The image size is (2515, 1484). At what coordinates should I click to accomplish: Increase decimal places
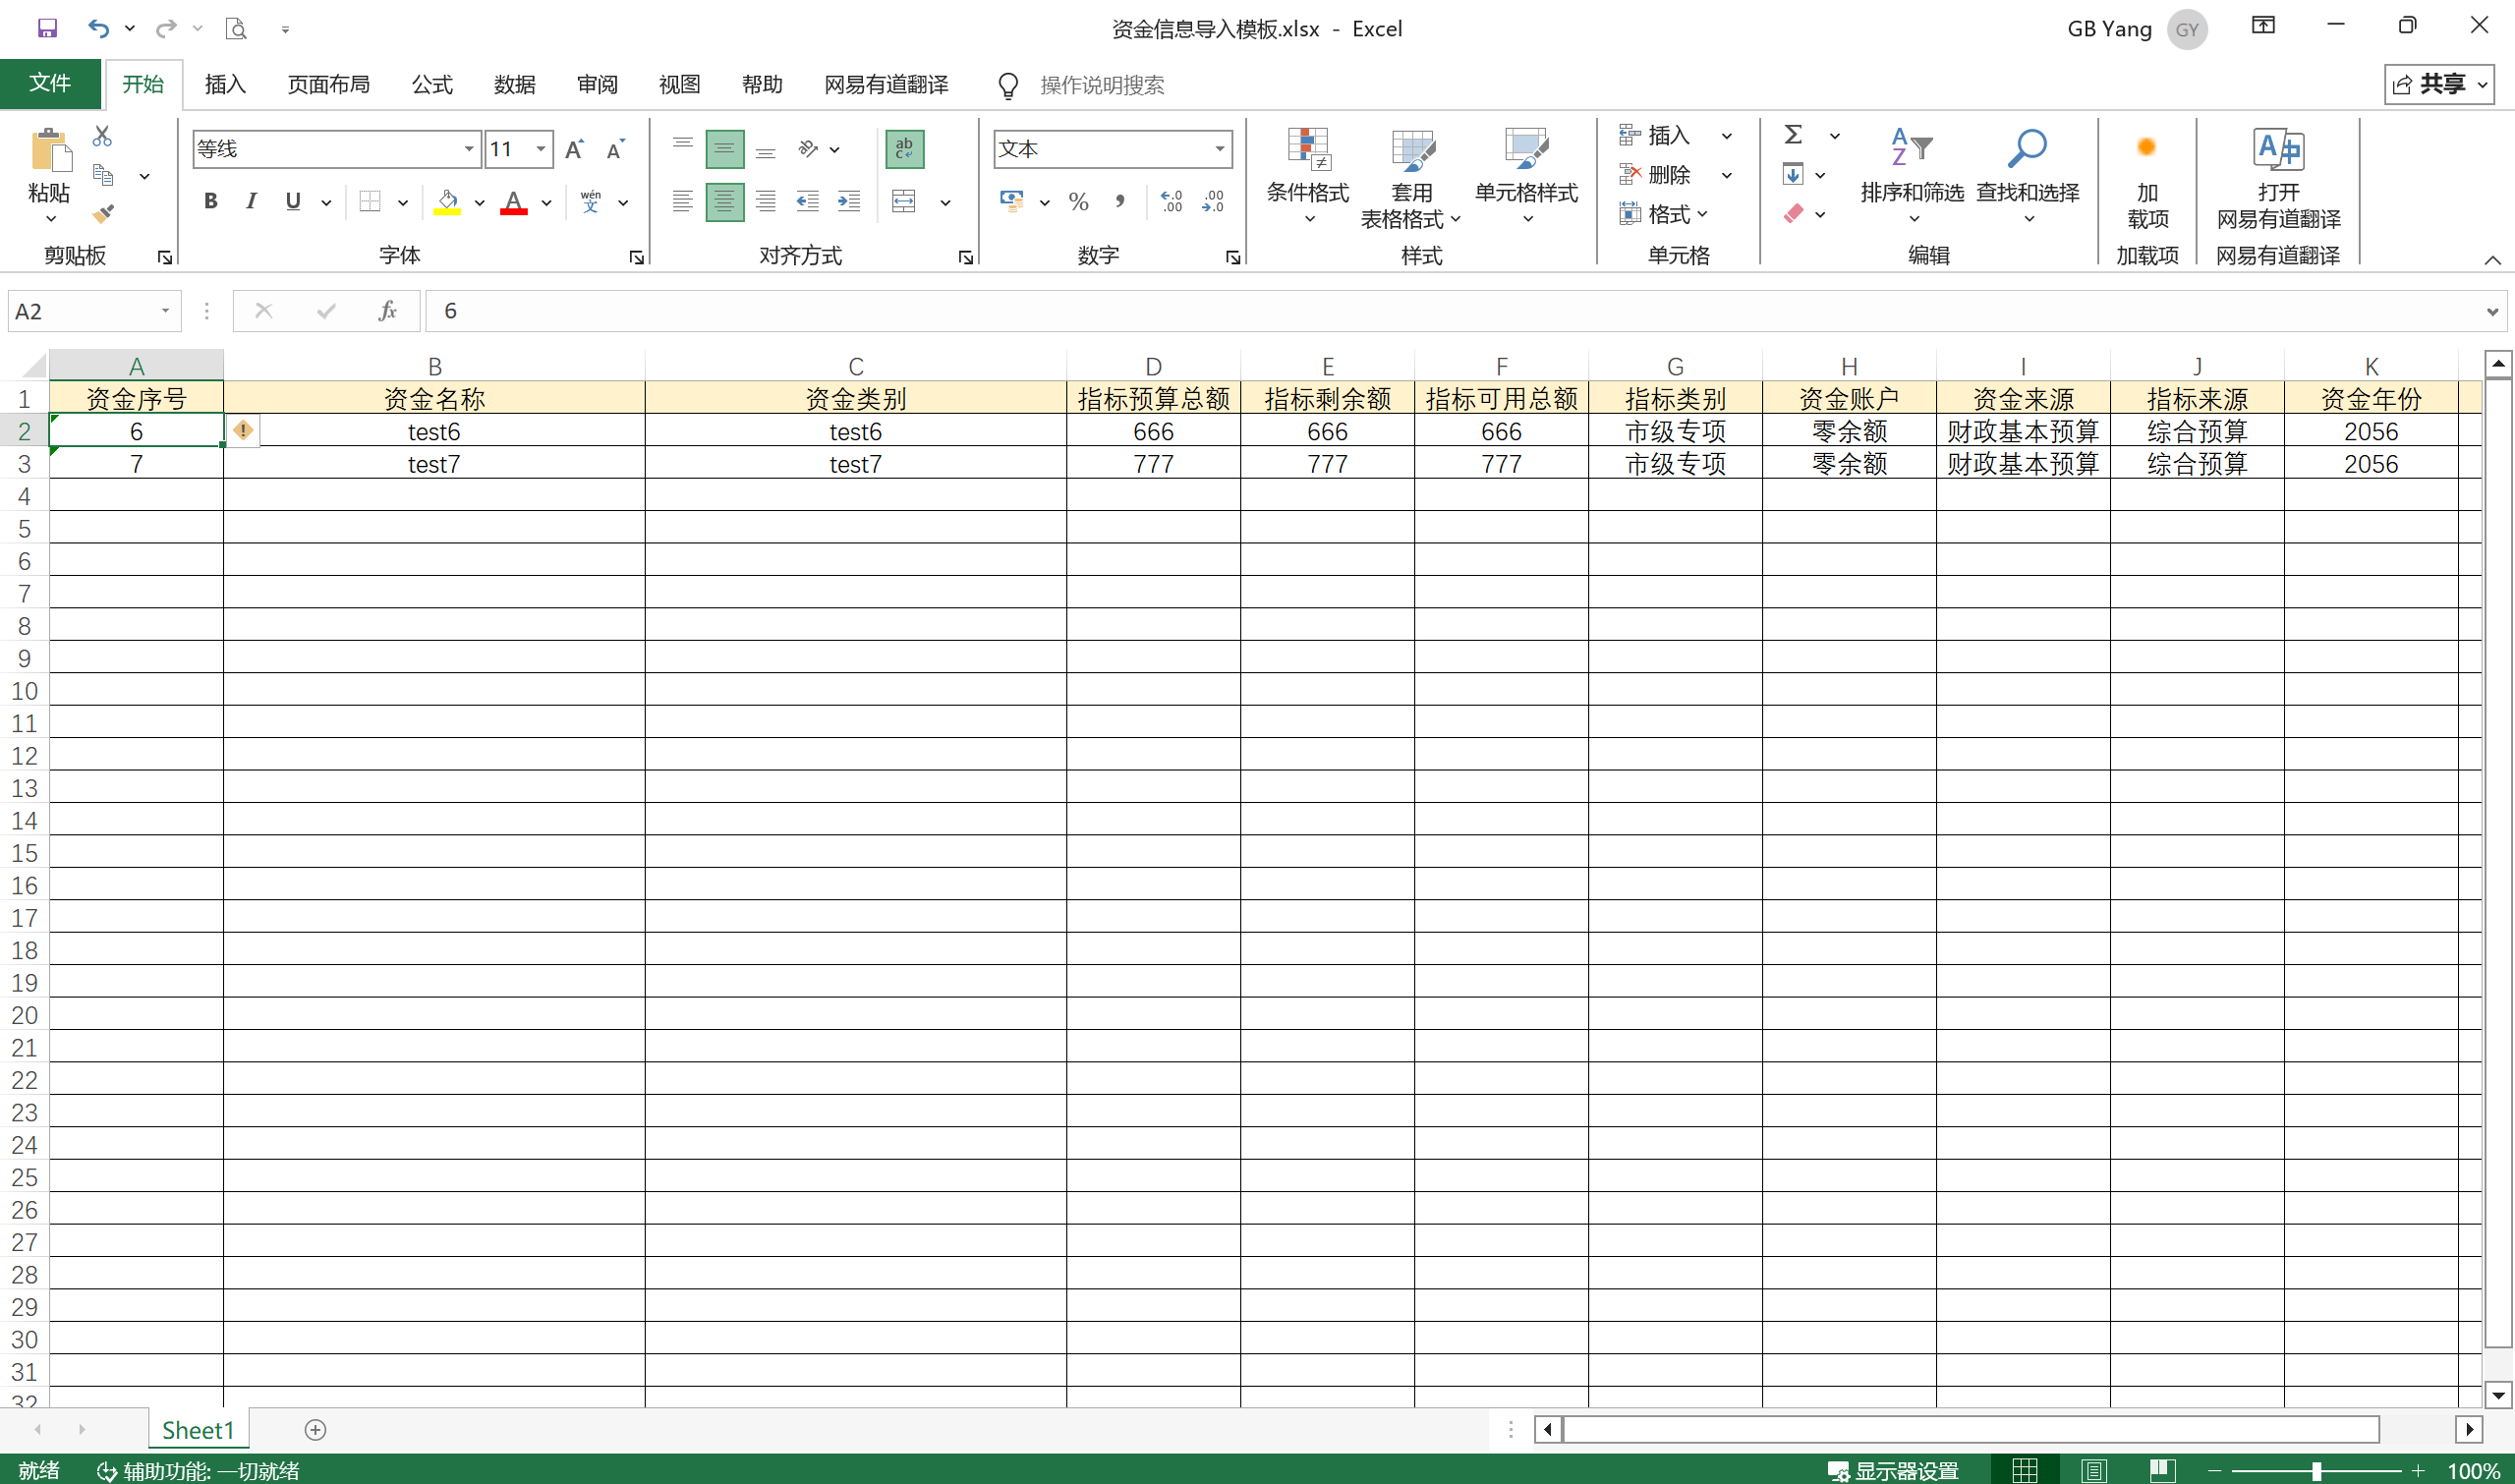coord(1172,202)
